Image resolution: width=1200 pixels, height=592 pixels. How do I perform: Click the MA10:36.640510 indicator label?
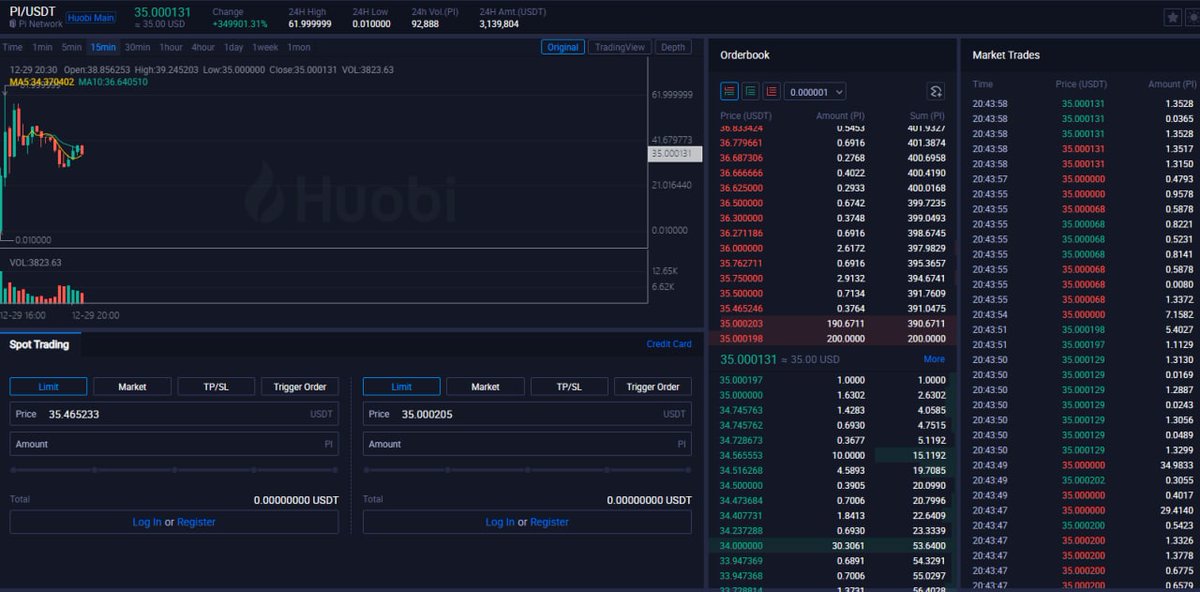click(113, 82)
